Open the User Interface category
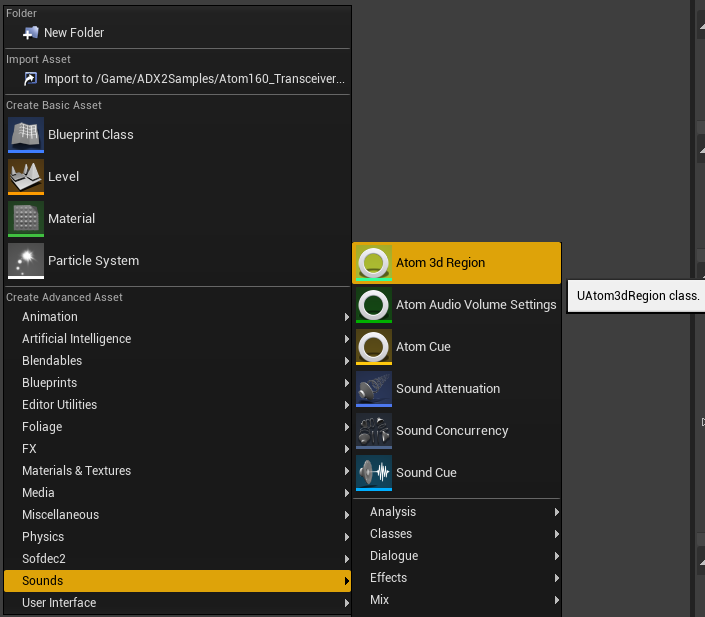The image size is (705, 617). [x=177, y=603]
